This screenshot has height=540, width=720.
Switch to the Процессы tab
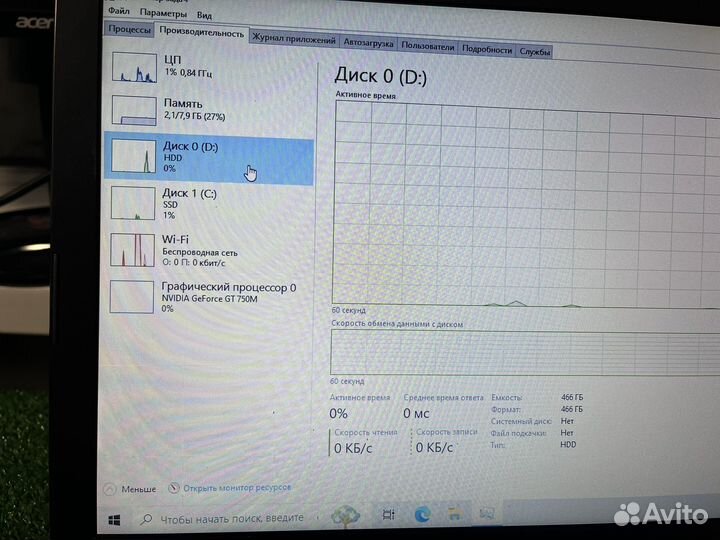[129, 30]
